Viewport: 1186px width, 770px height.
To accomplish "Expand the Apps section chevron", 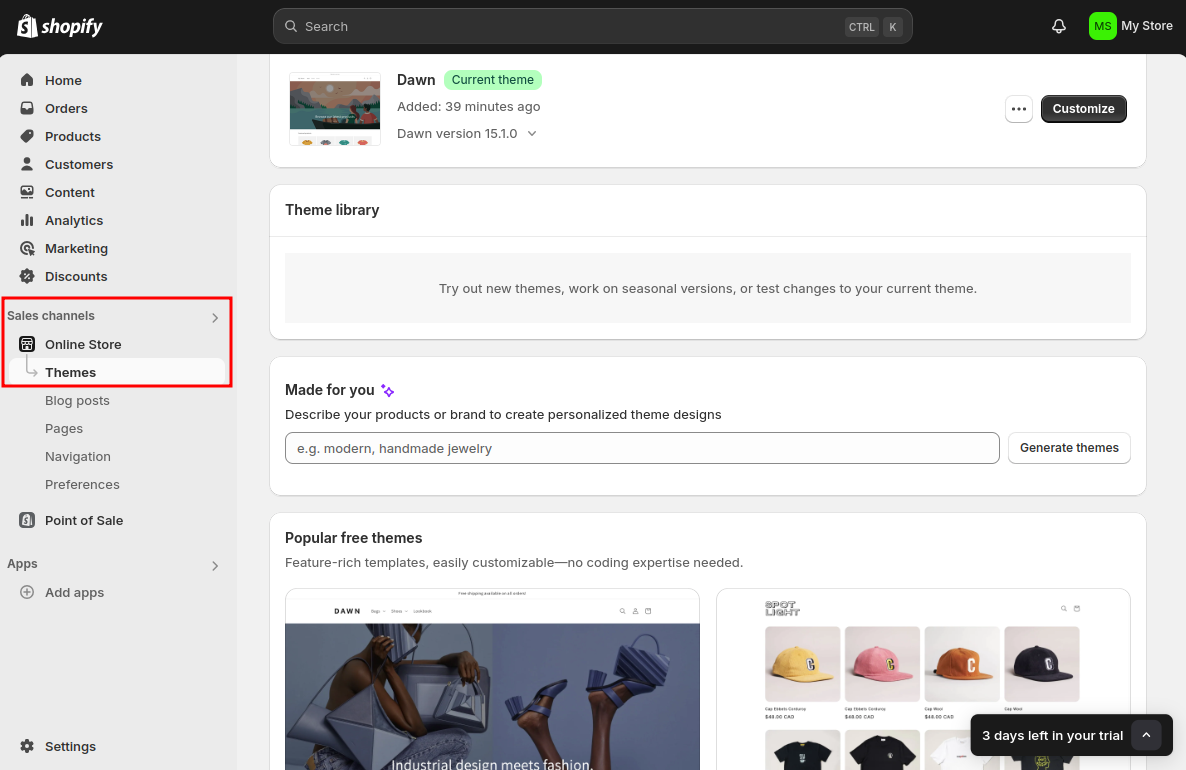I will coord(215,566).
